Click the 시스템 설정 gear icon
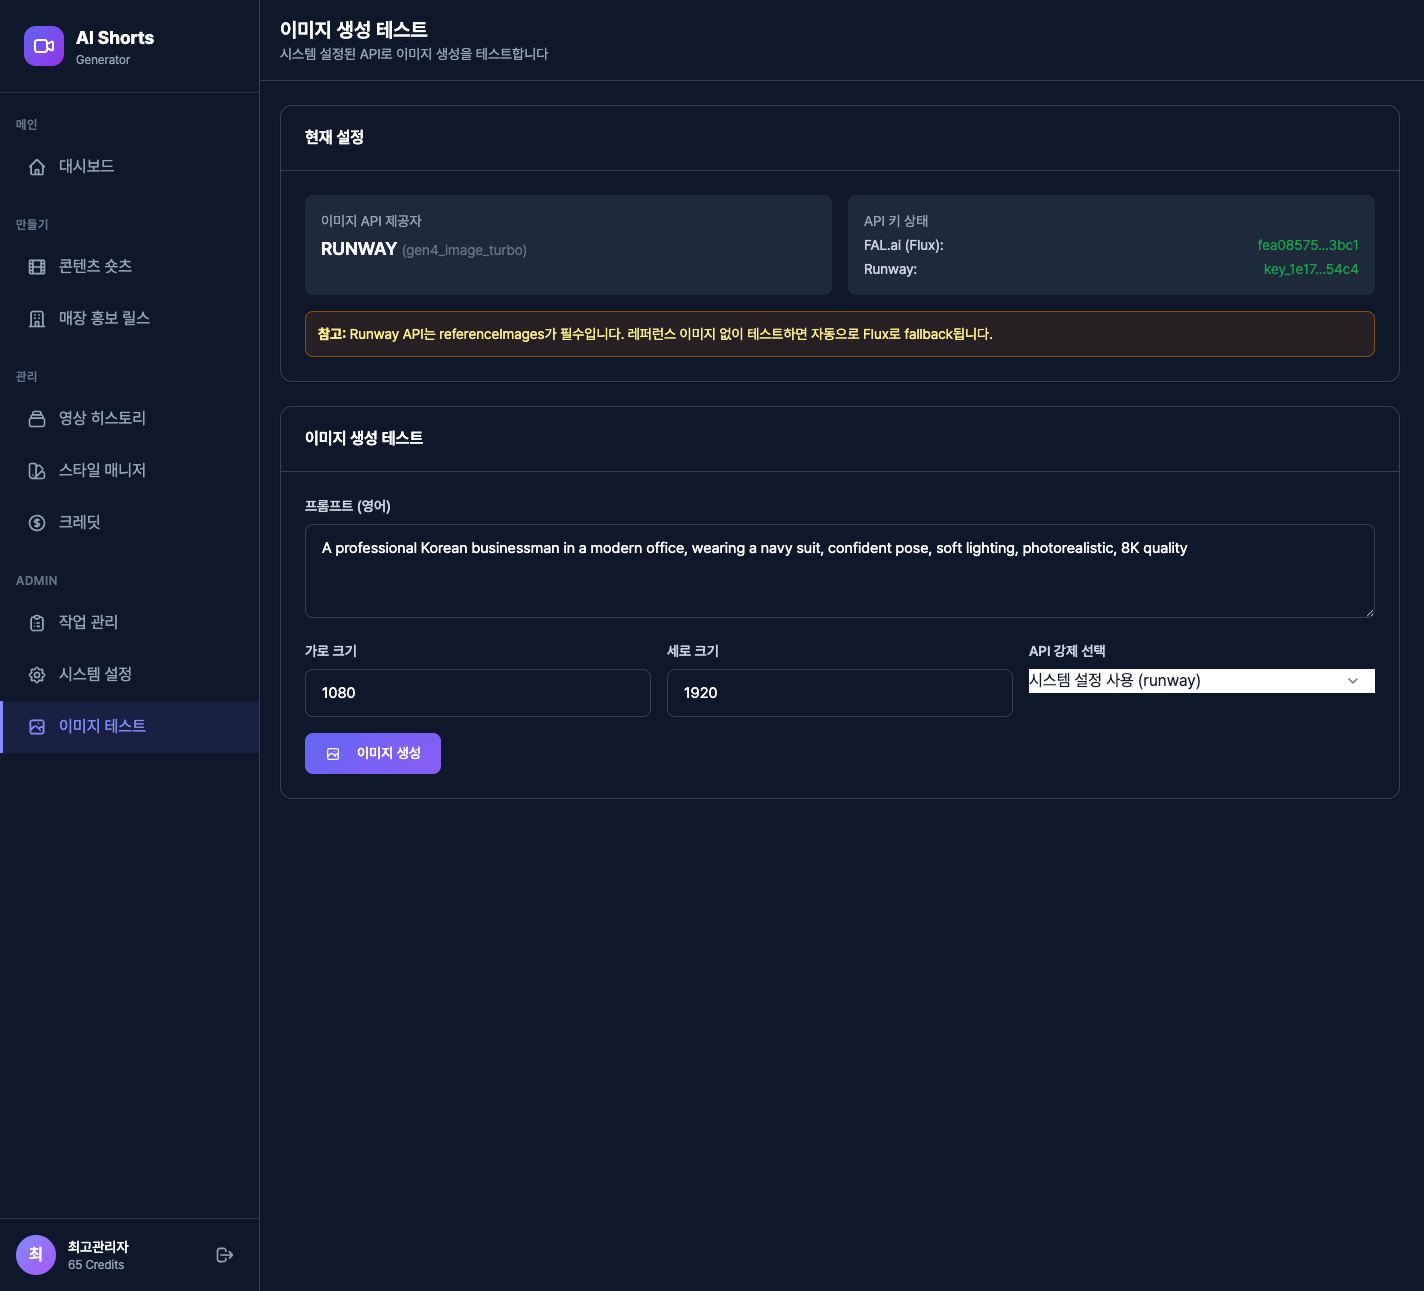 tap(37, 675)
